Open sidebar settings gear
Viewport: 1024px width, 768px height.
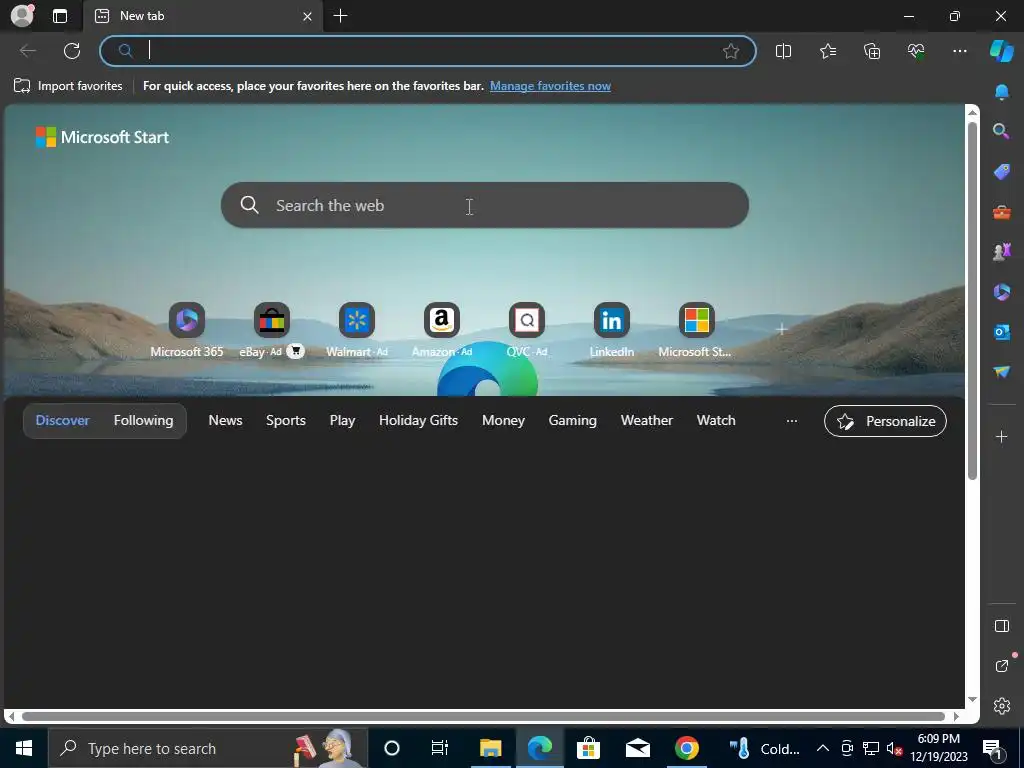(1002, 706)
